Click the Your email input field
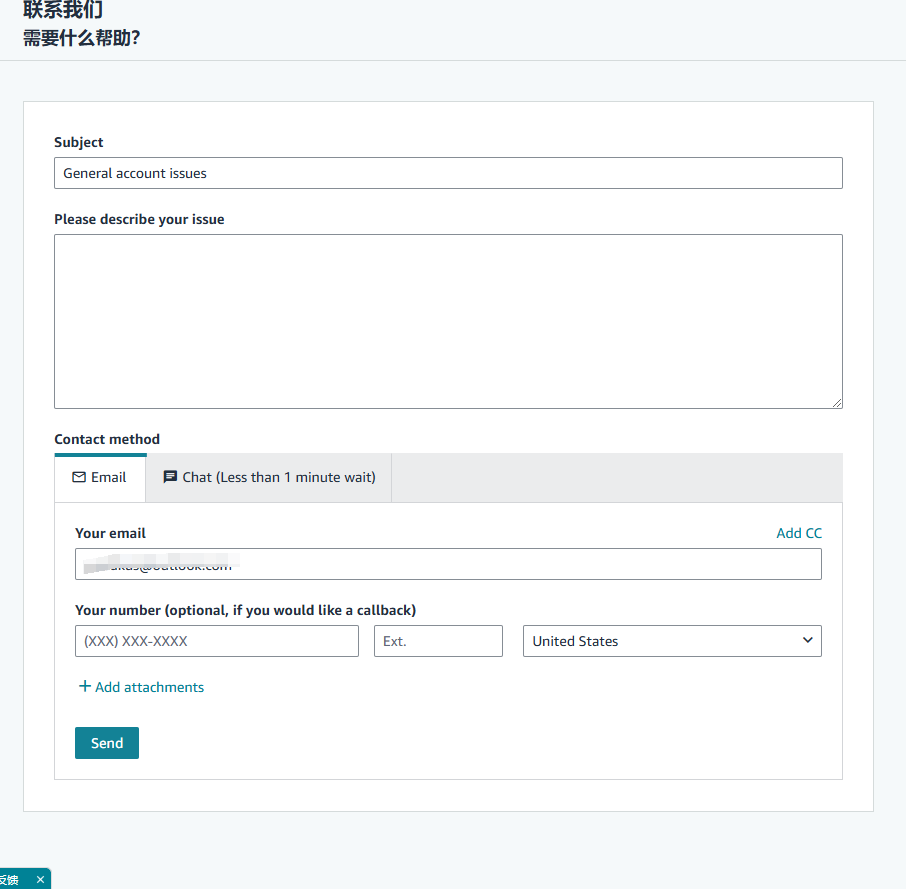The height and width of the screenshot is (889, 906). click(448, 564)
